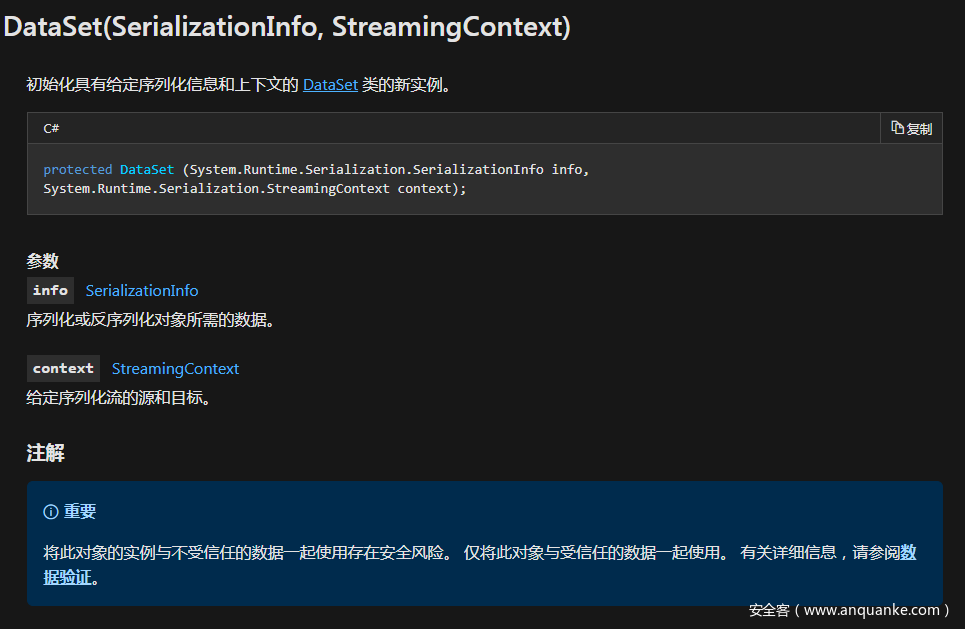Click the 注解 section heading
This screenshot has height=629, width=965.
click(45, 453)
